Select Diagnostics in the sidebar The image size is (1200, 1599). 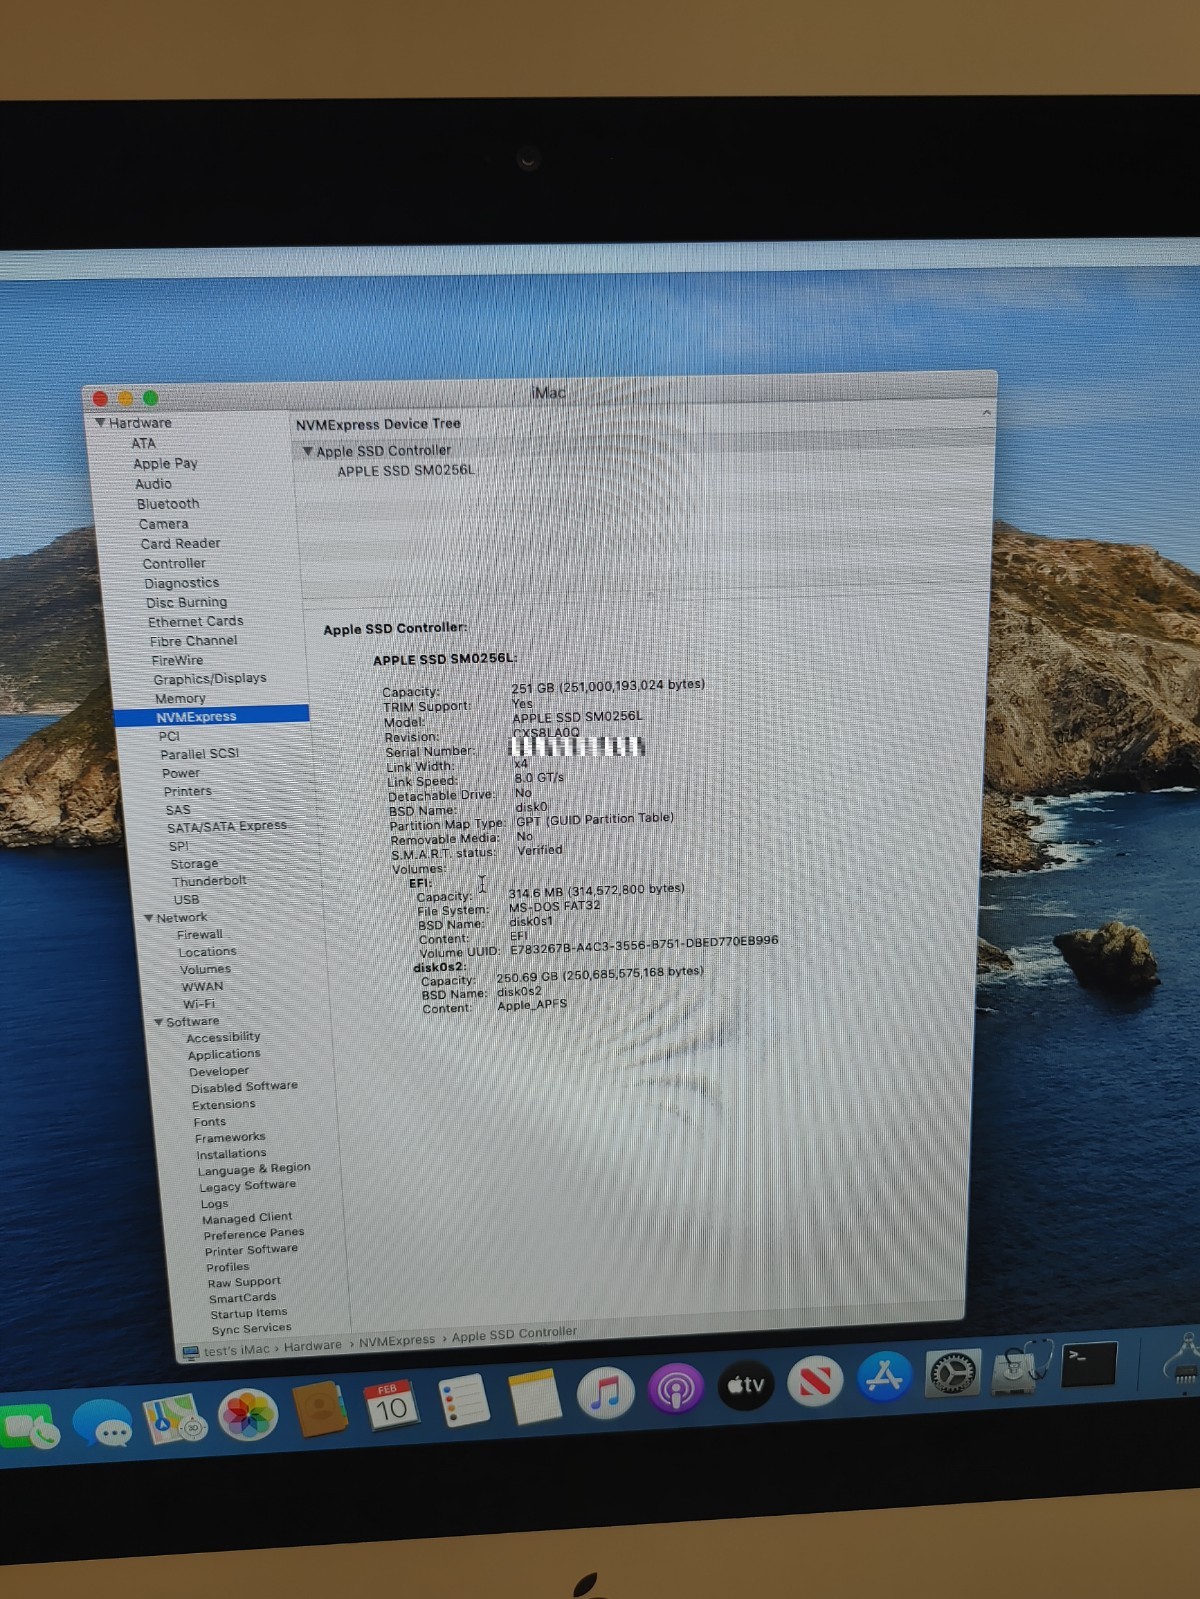(x=181, y=583)
